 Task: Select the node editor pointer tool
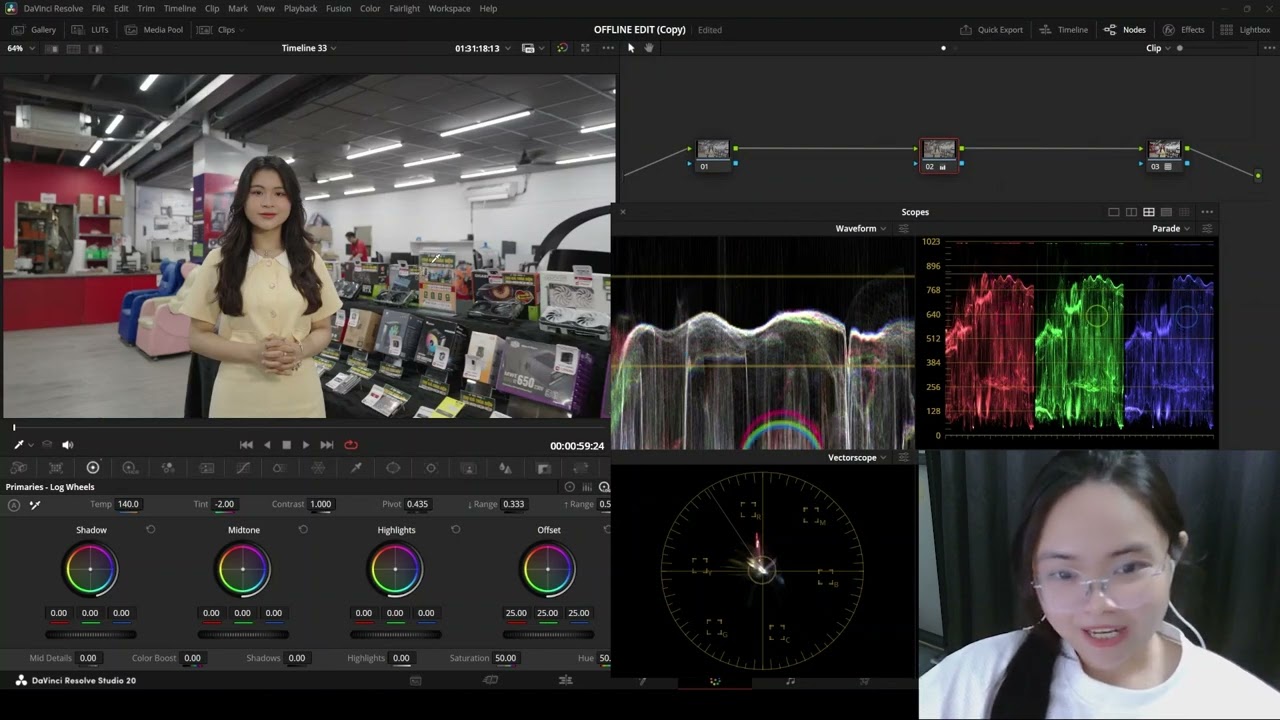tap(631, 48)
